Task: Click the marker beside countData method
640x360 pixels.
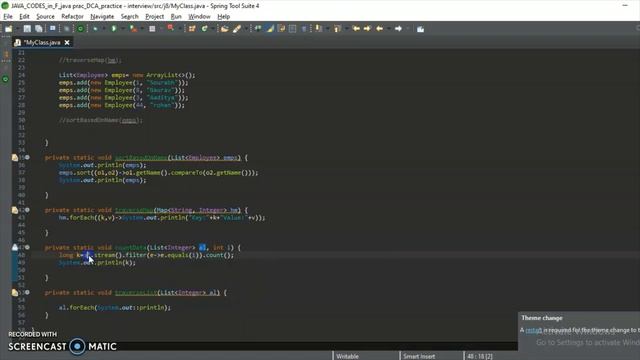Action: pyautogui.click(x=15, y=247)
